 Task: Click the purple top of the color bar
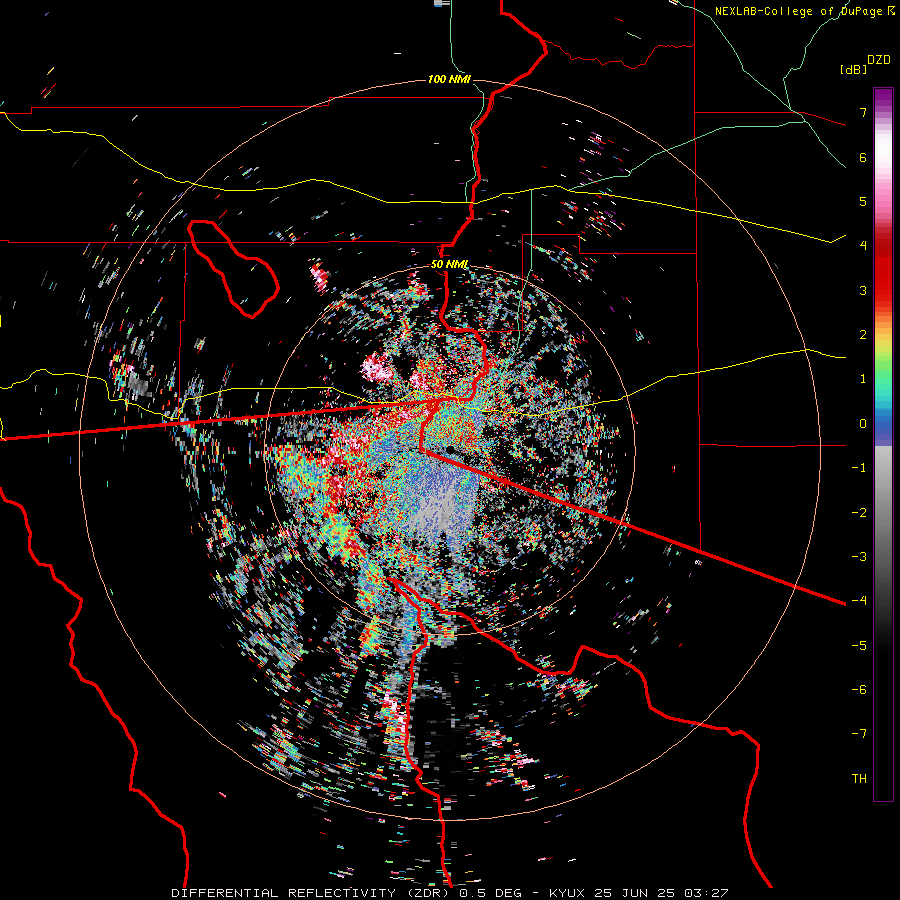pos(883,99)
